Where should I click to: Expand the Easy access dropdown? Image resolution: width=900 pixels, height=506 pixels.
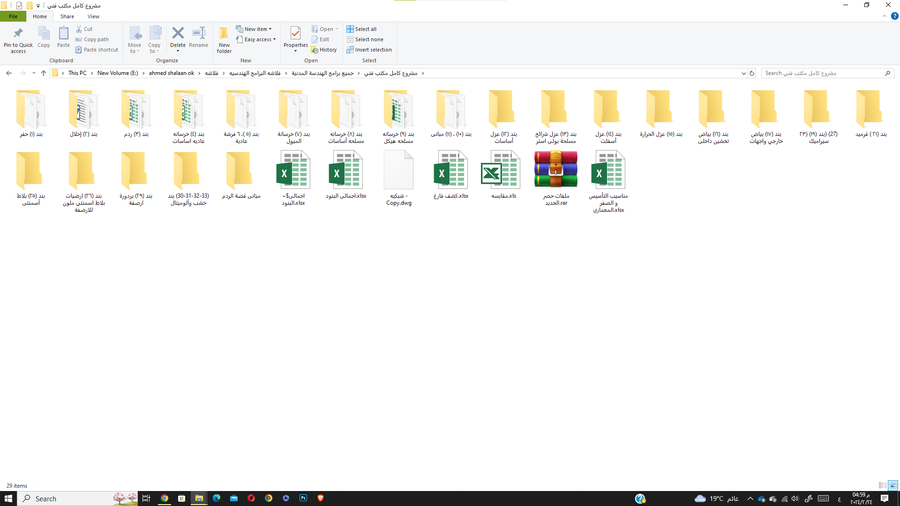257,40
